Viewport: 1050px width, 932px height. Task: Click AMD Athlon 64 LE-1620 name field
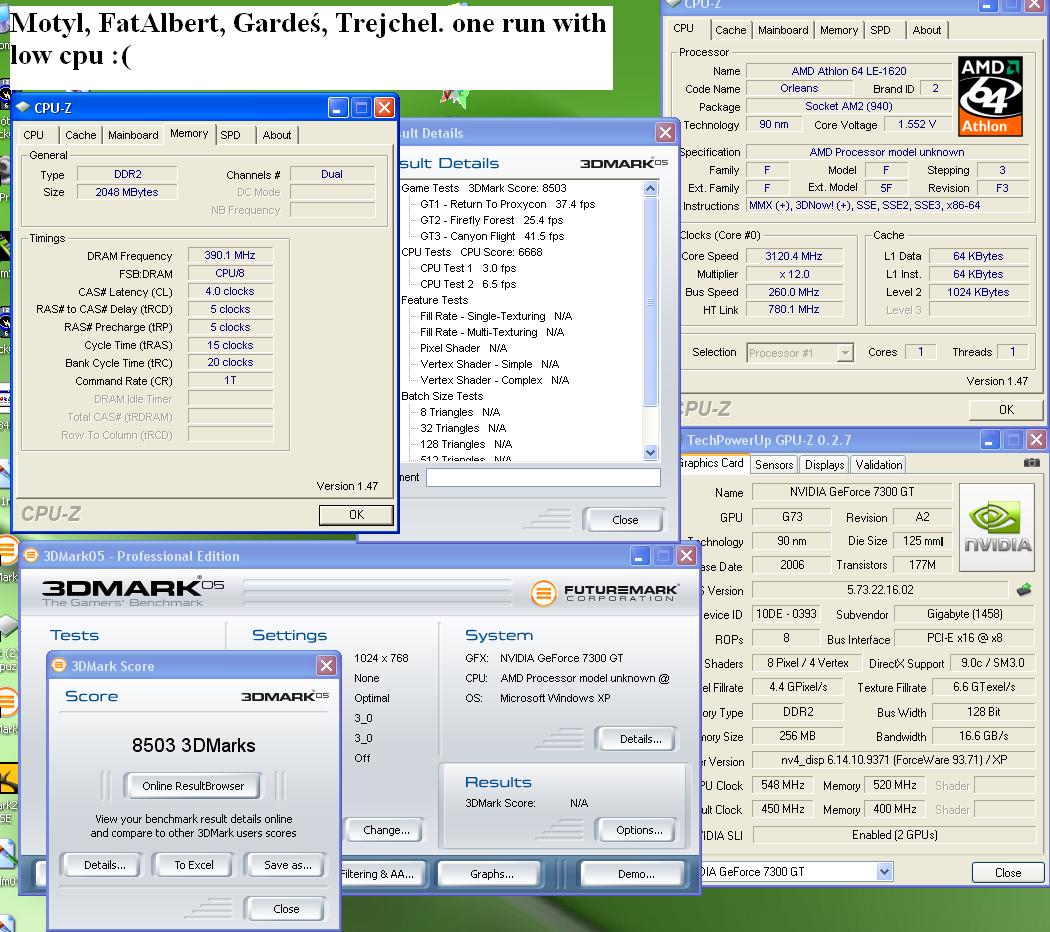(x=848, y=71)
